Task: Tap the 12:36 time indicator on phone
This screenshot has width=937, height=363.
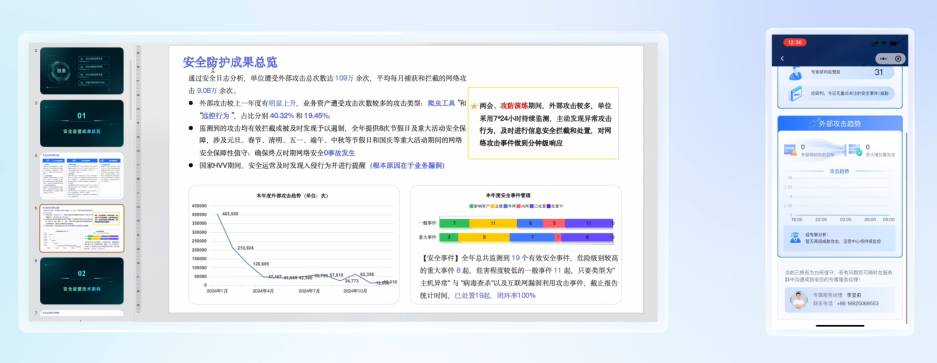Action: click(x=794, y=43)
